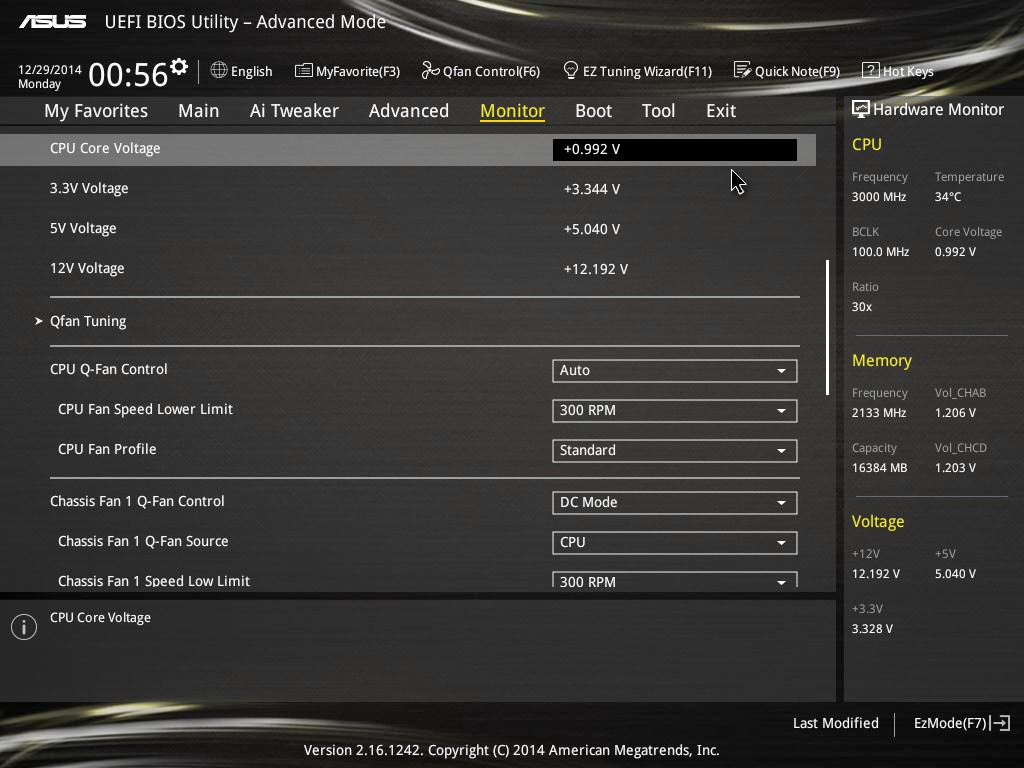Select the 5V Voltage row
This screenshot has width=1024, height=768.
pos(408,229)
